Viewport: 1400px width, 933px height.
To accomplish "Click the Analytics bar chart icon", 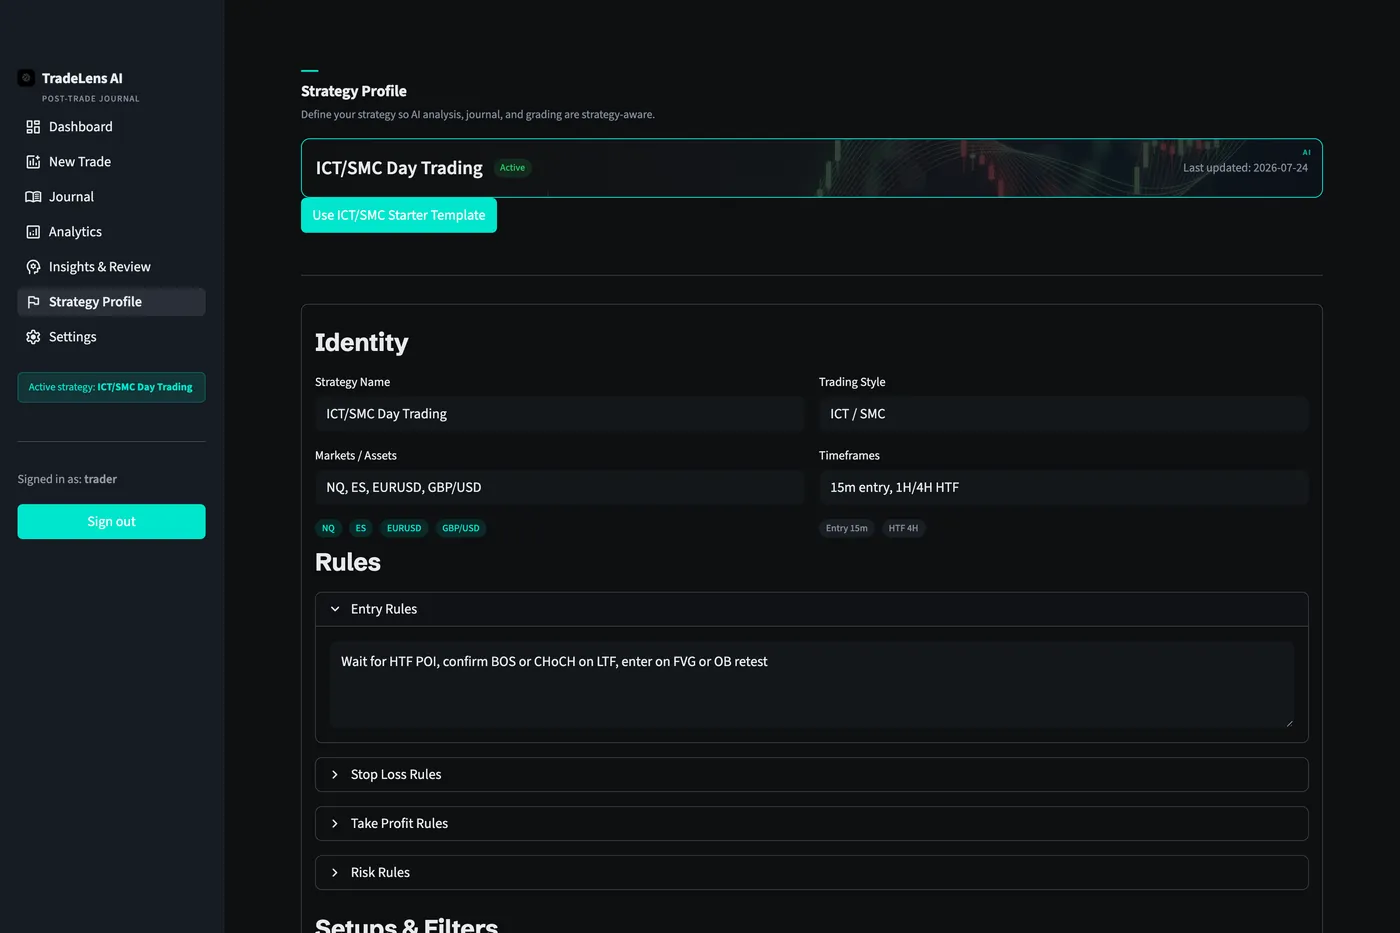I will tap(33, 232).
